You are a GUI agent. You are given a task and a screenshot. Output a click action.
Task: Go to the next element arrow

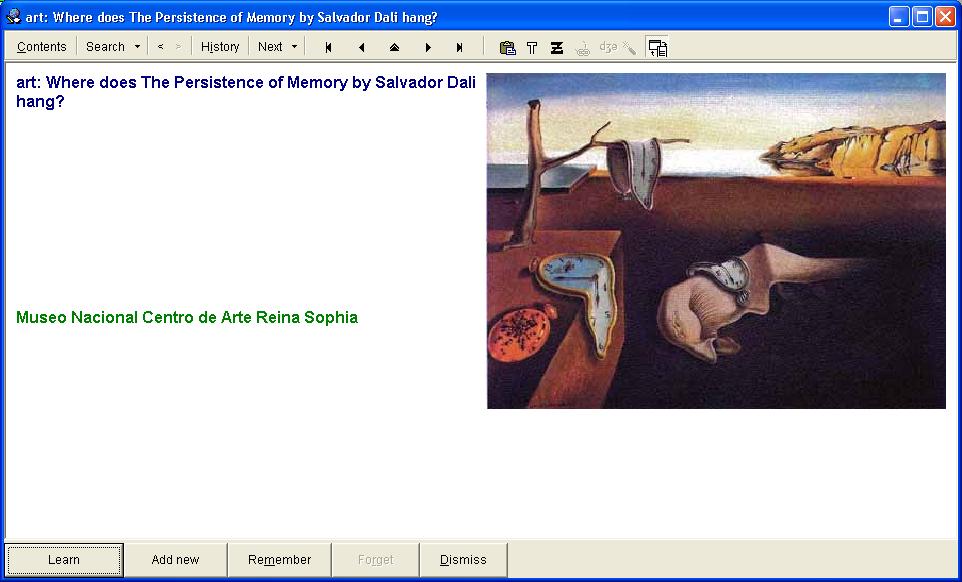point(428,47)
